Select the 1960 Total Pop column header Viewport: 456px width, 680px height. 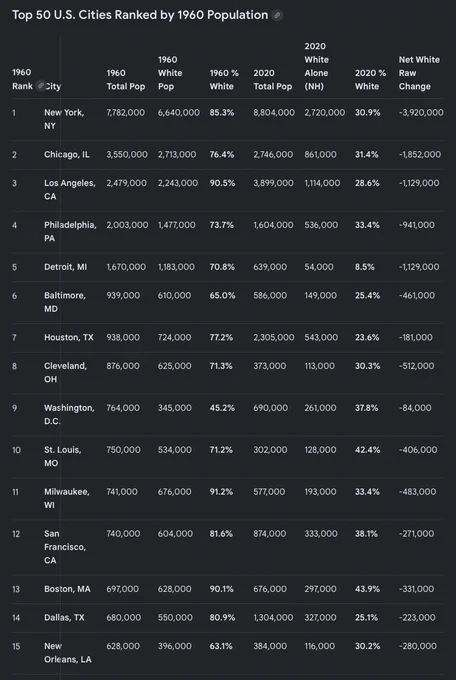pos(126,79)
